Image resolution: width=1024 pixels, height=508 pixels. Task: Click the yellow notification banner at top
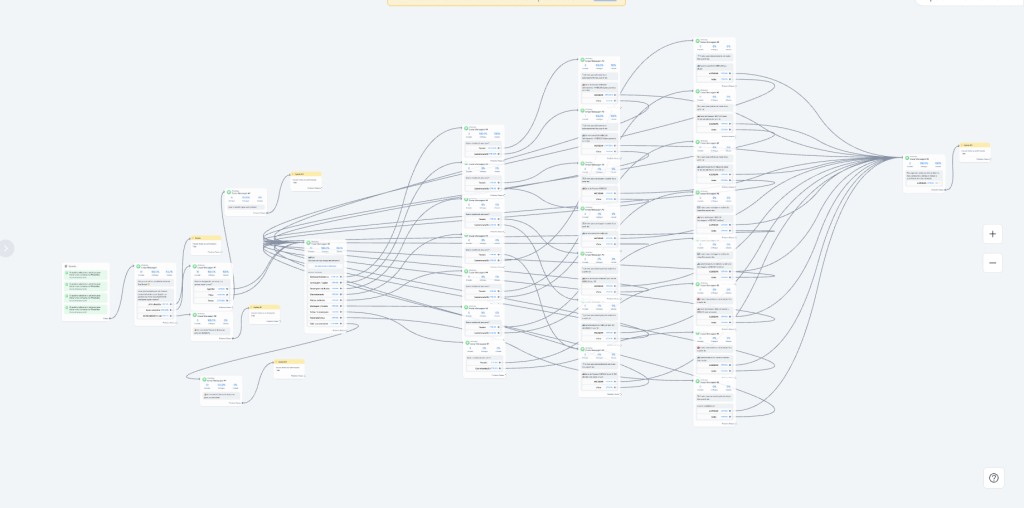pyautogui.click(x=506, y=3)
